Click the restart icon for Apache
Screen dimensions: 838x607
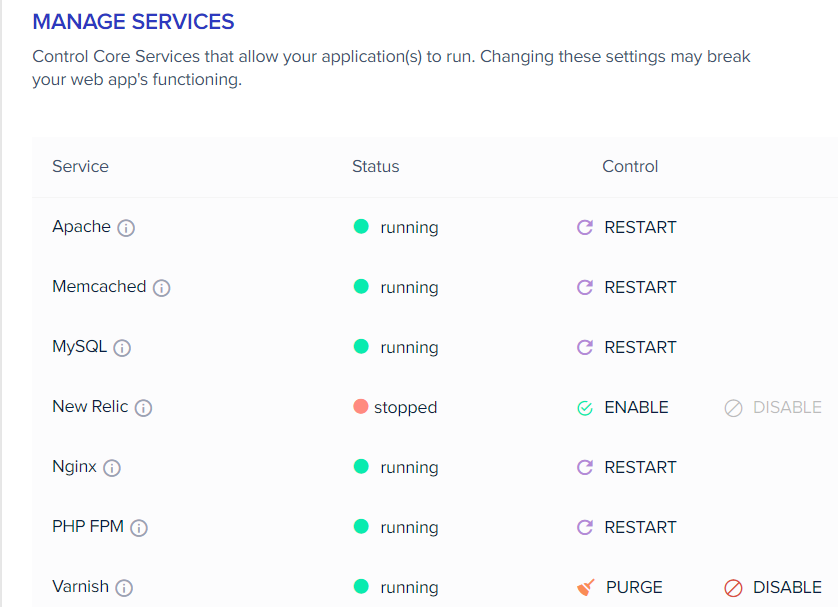[x=584, y=227]
